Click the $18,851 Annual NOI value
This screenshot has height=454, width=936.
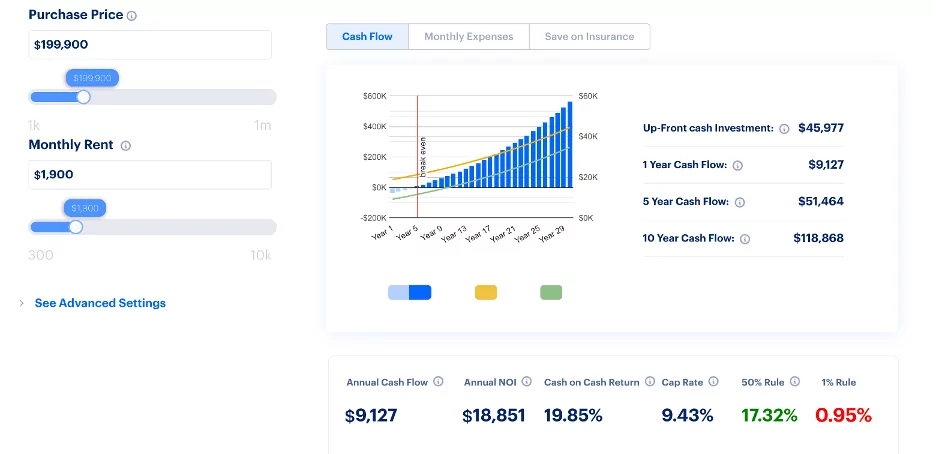pyautogui.click(x=494, y=416)
